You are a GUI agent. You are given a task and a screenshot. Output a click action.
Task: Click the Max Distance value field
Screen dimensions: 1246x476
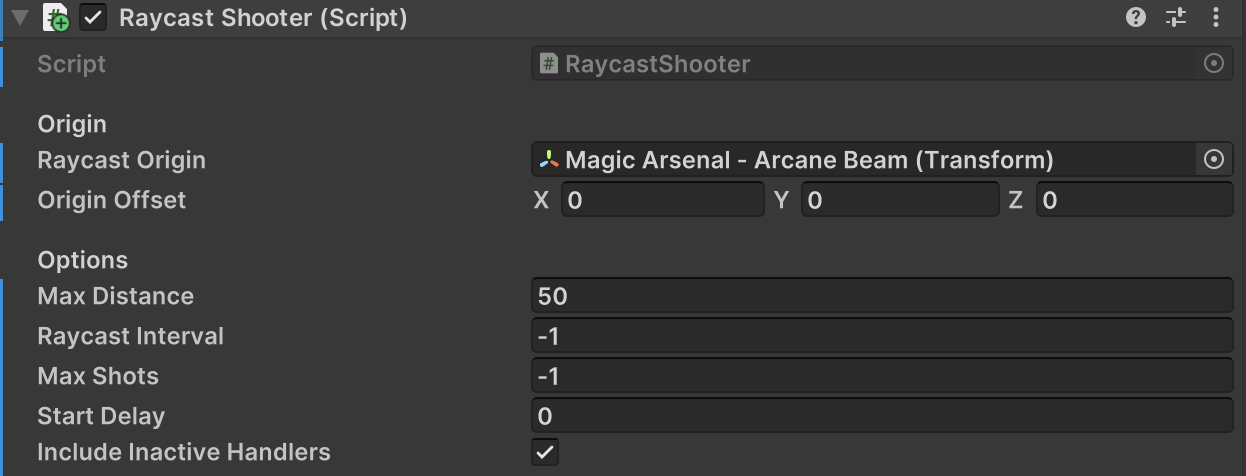[882, 296]
